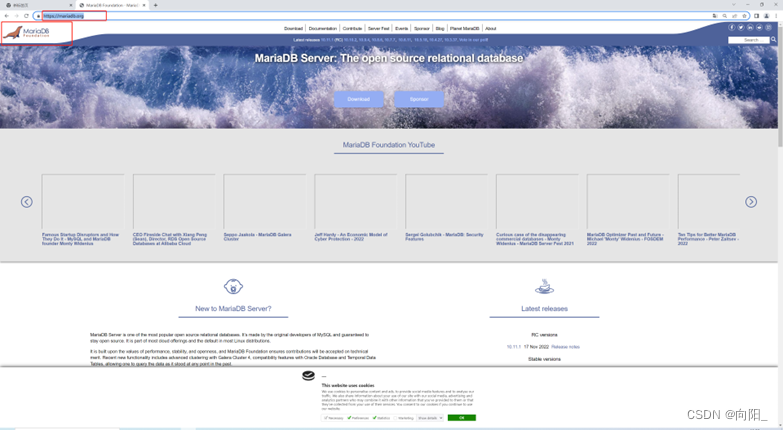
Task: Bookmark the page with the star icon
Action: point(744,16)
